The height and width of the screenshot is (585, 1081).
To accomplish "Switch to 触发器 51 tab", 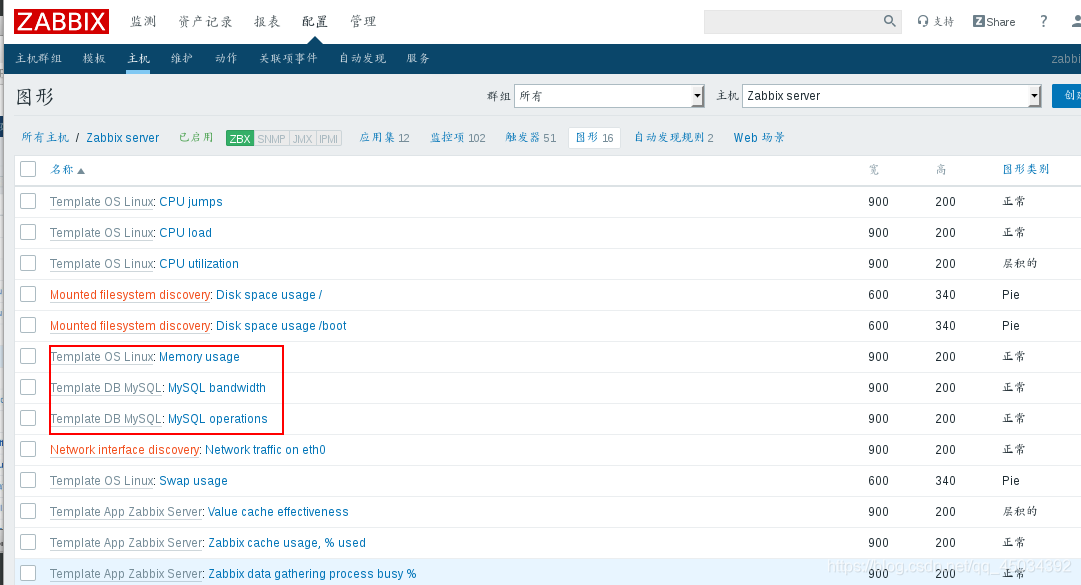I will pyautogui.click(x=530, y=138).
